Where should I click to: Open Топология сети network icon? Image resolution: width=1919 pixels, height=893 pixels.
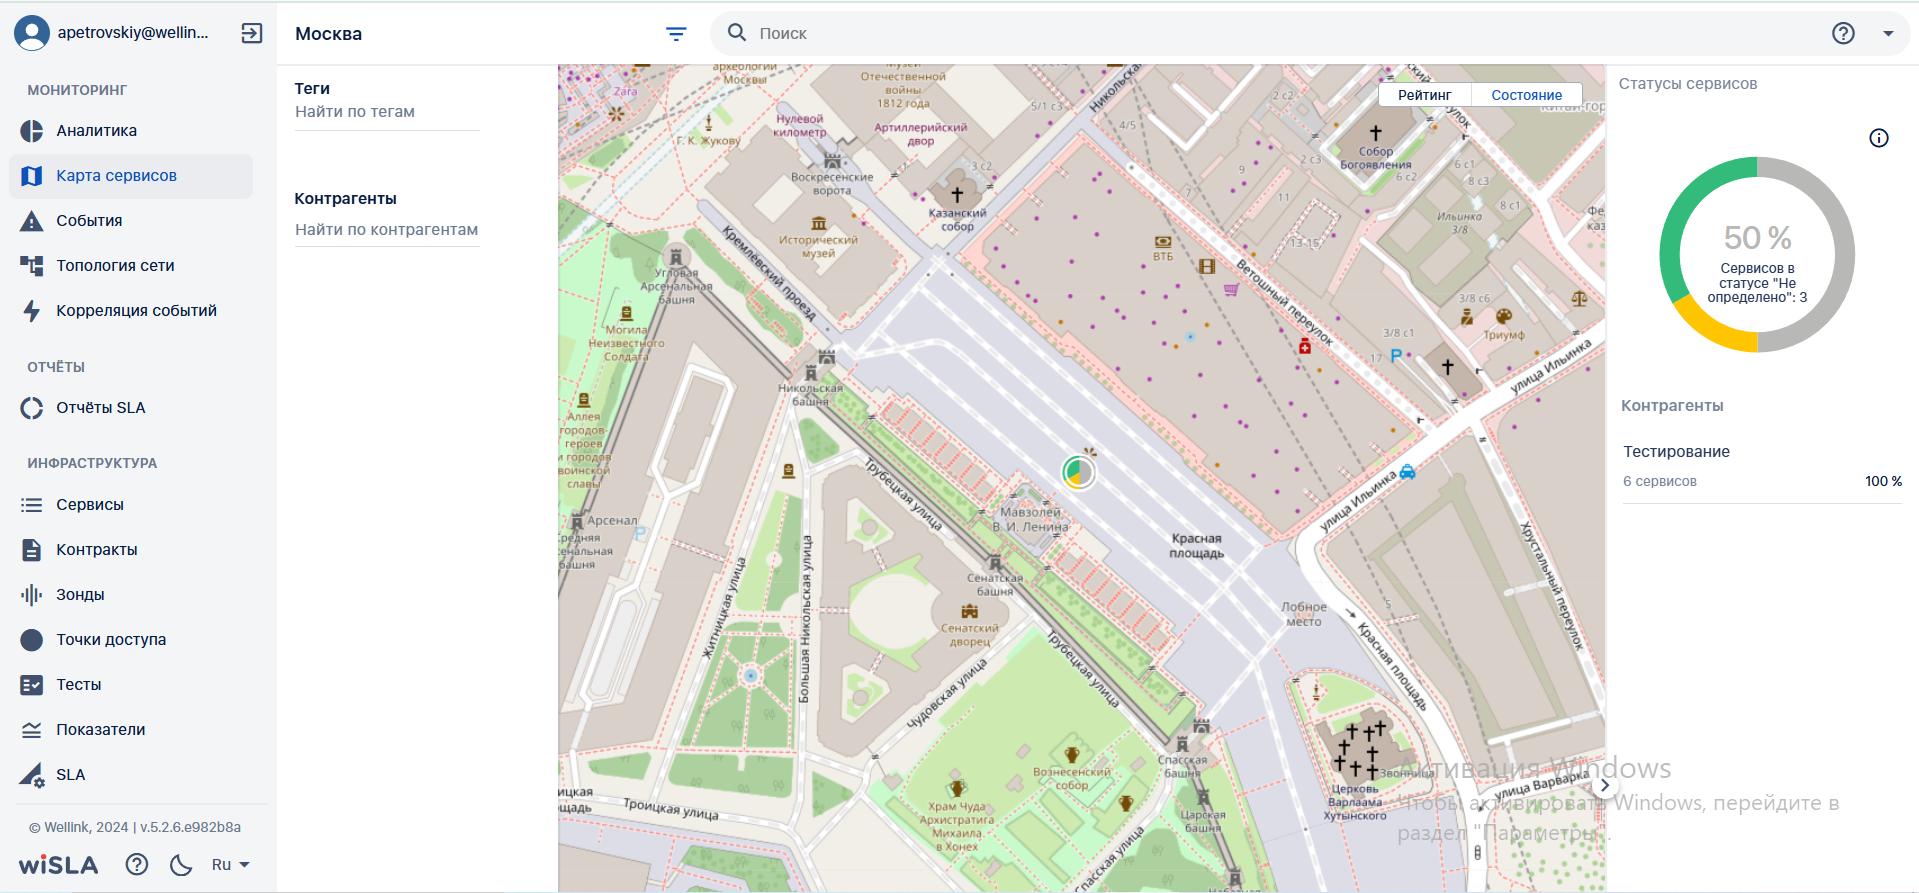point(32,266)
